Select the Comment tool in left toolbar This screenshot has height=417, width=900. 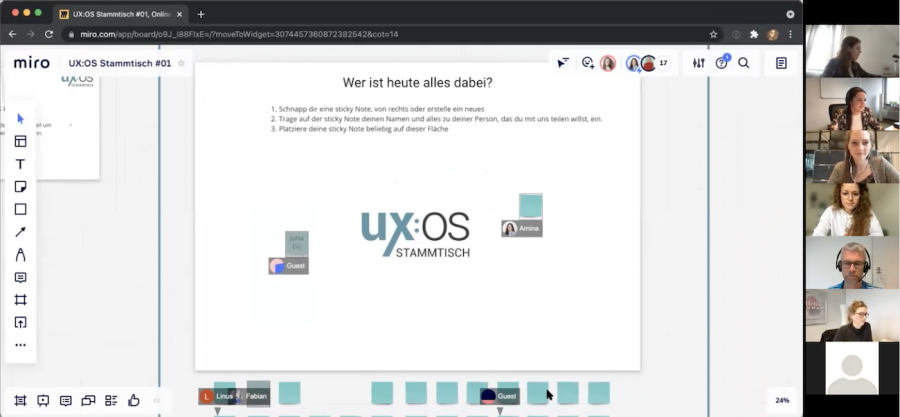20,277
